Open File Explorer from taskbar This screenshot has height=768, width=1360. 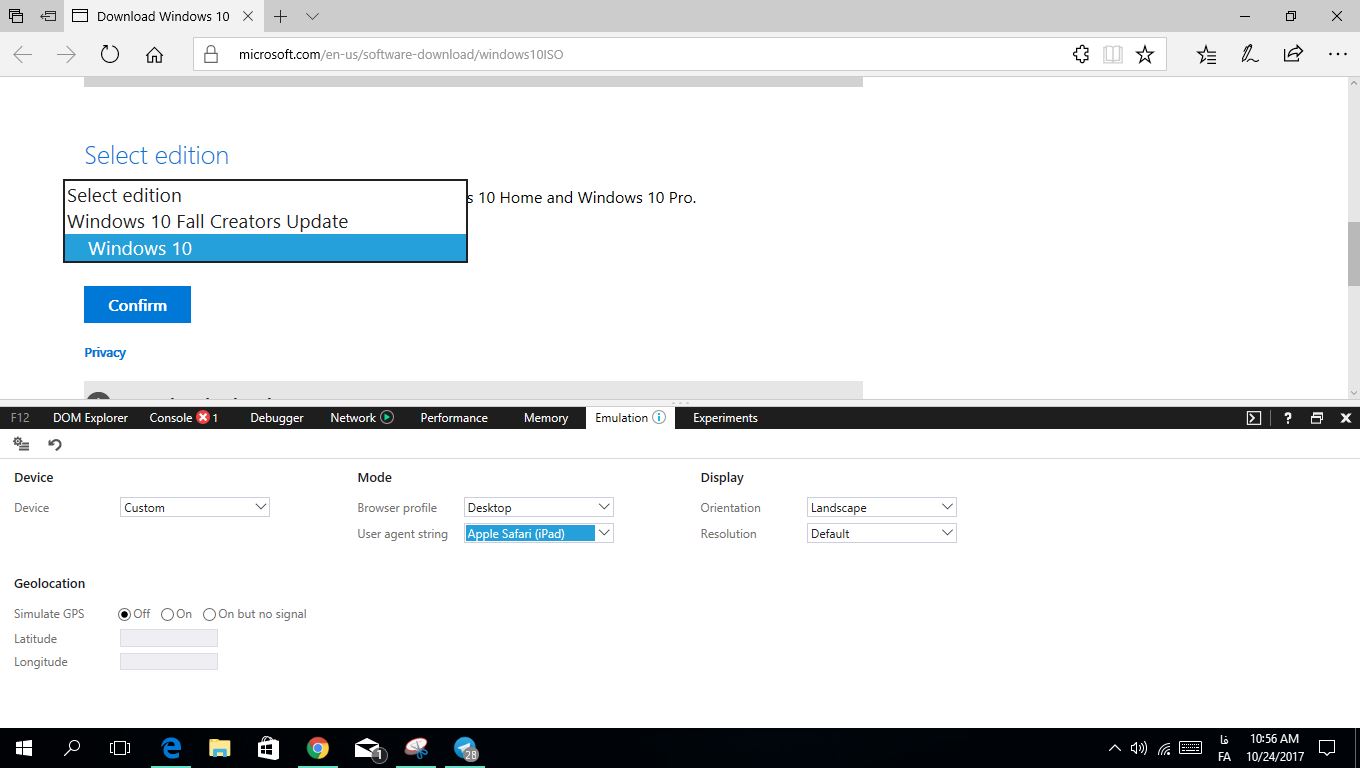[220, 748]
